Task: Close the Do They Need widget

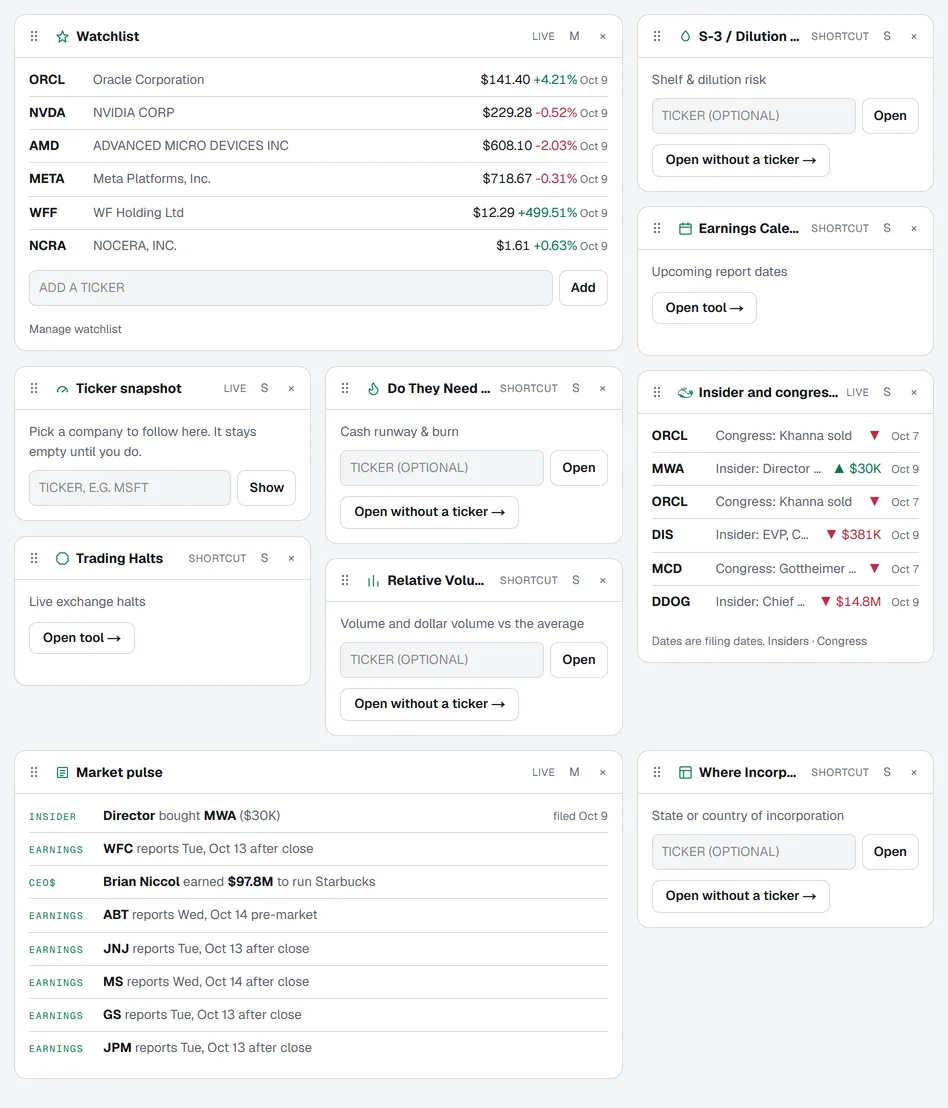Action: tap(603, 389)
